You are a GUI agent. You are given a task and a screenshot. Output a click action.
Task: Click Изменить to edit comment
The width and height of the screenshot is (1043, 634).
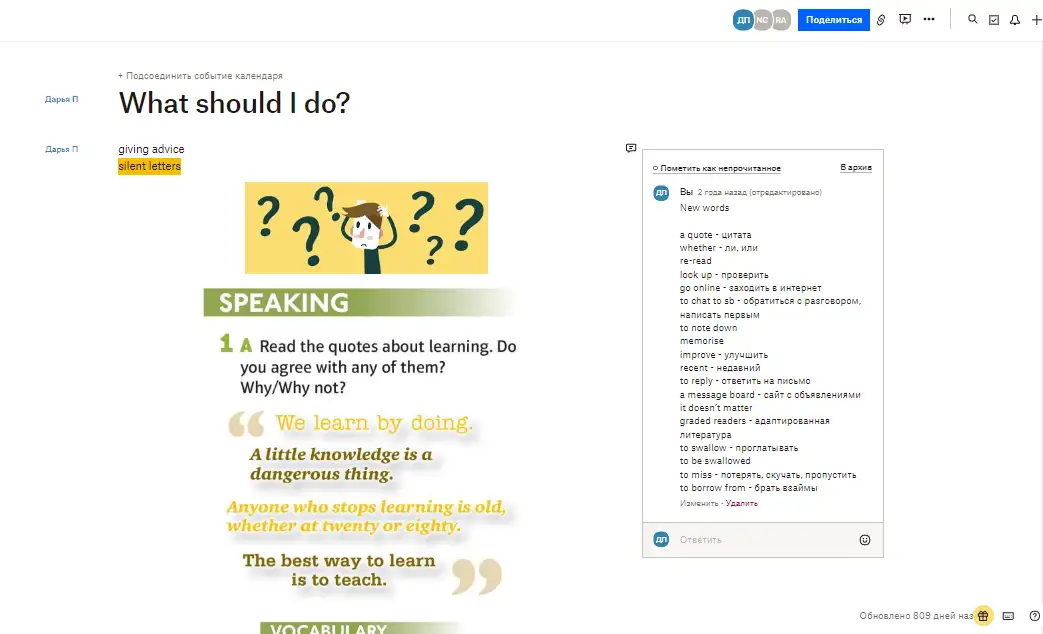(698, 504)
